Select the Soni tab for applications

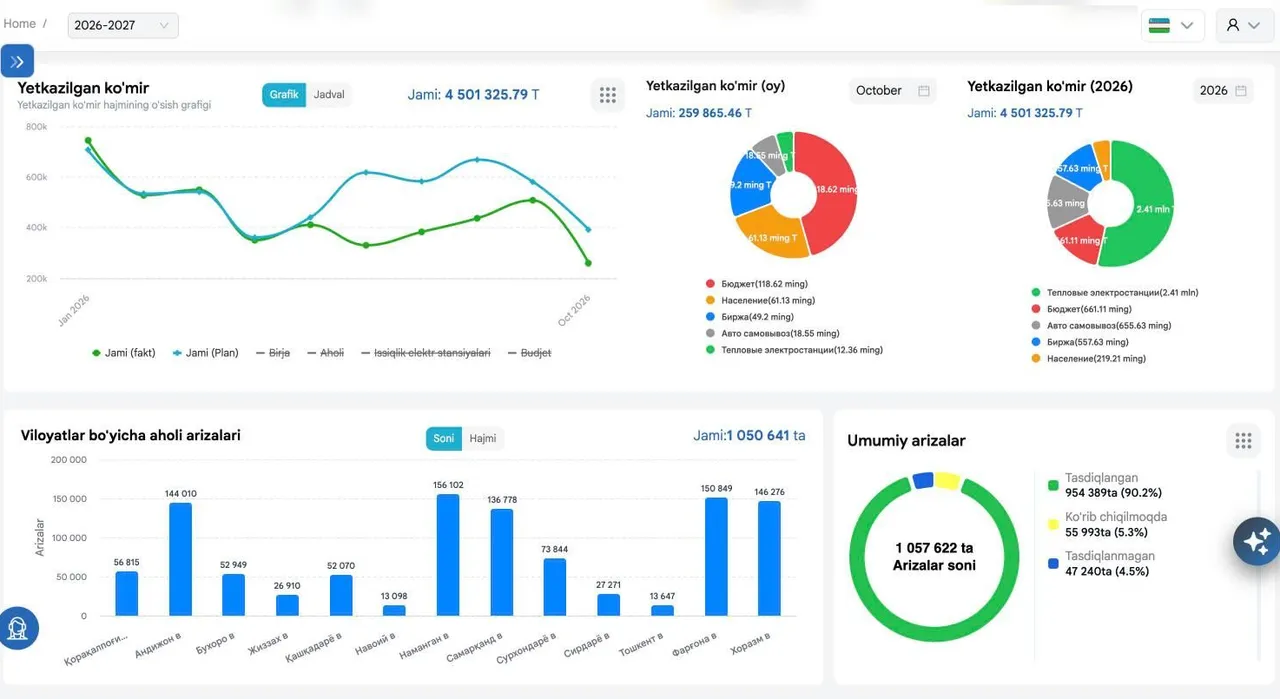pyautogui.click(x=444, y=439)
